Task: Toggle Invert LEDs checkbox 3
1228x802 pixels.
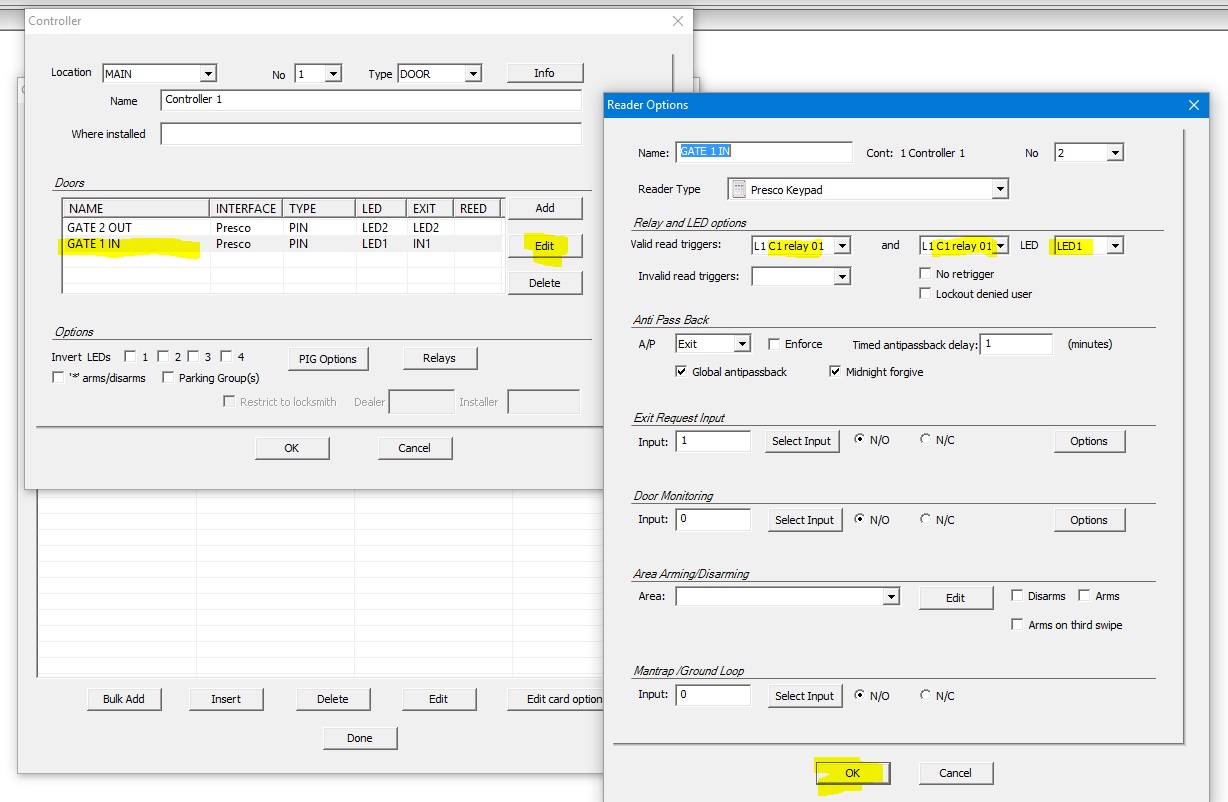Action: pos(194,356)
